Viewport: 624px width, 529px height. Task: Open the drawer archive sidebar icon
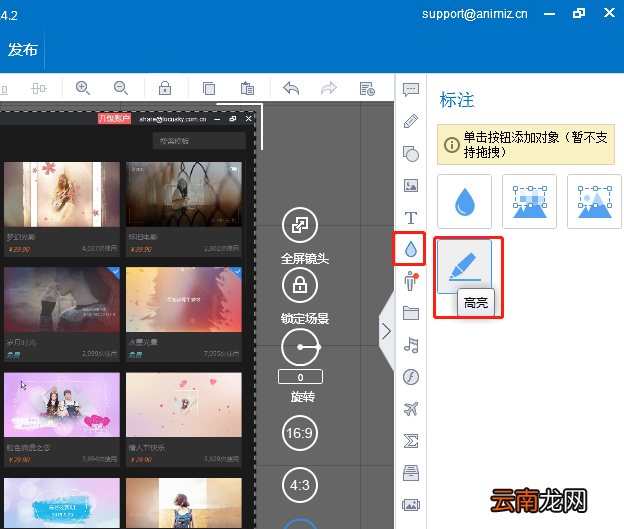coord(411,473)
